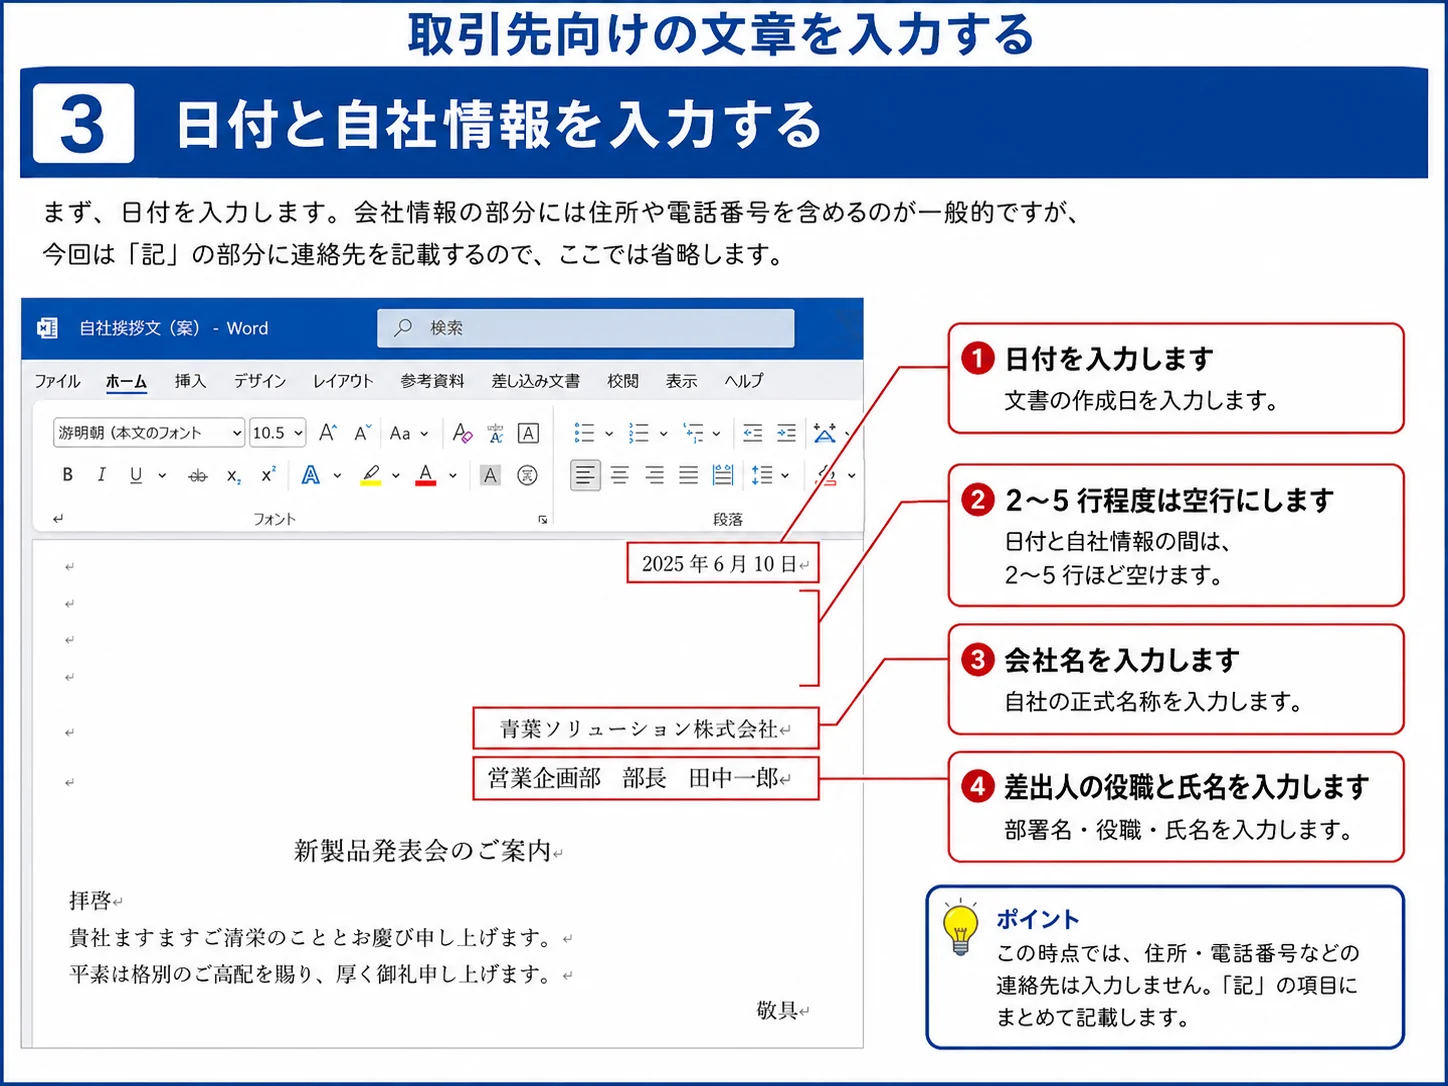The width and height of the screenshot is (1448, 1086).
Task: Expand highlight color dropdown arrow
Action: pos(396,476)
